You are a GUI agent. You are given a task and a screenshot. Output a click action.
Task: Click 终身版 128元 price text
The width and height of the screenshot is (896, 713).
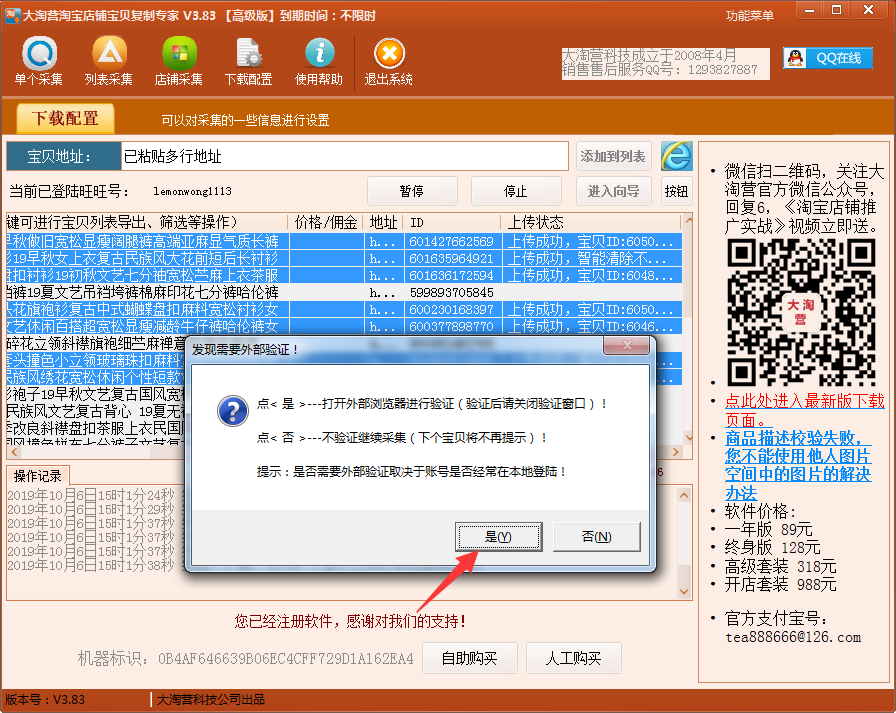coord(773,547)
